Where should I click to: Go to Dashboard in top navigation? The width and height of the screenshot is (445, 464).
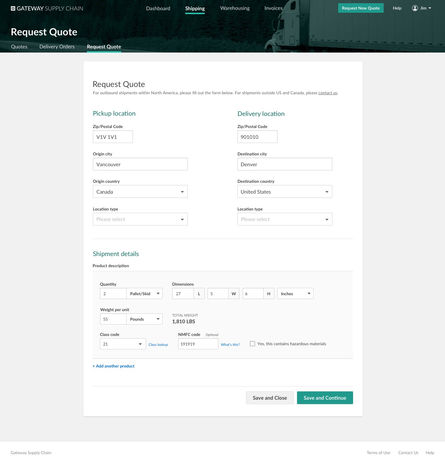coord(158,8)
